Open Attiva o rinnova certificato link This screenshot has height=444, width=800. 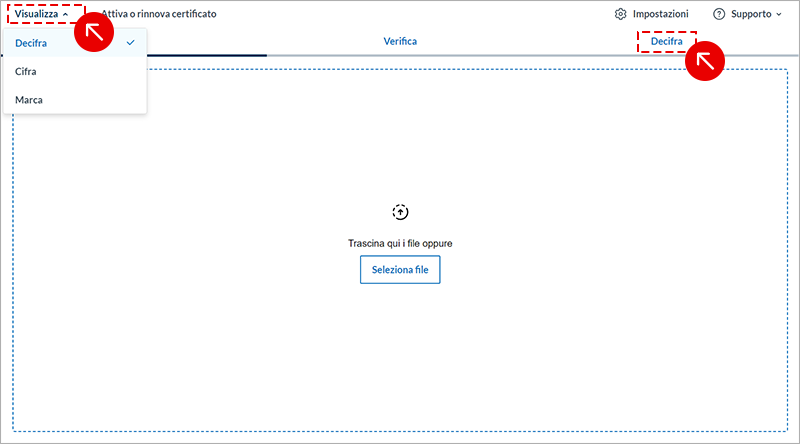[160, 14]
